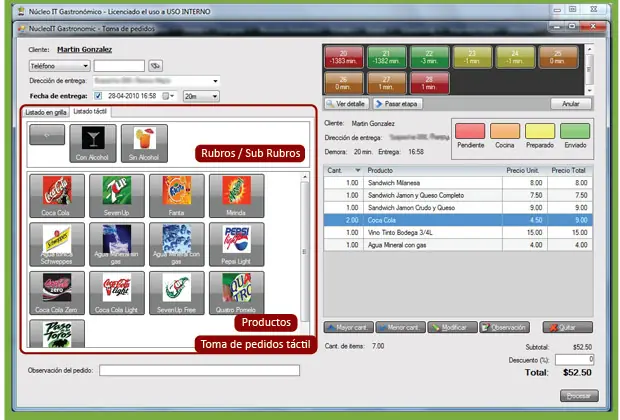Add Pepsi Light product

click(236, 244)
